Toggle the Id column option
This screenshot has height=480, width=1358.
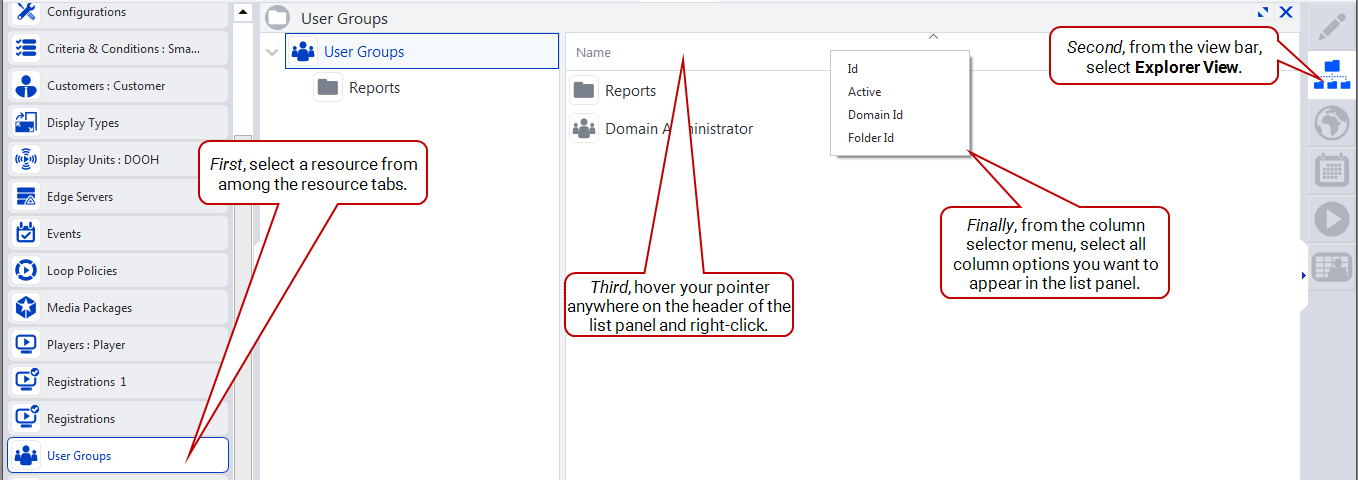click(x=853, y=69)
